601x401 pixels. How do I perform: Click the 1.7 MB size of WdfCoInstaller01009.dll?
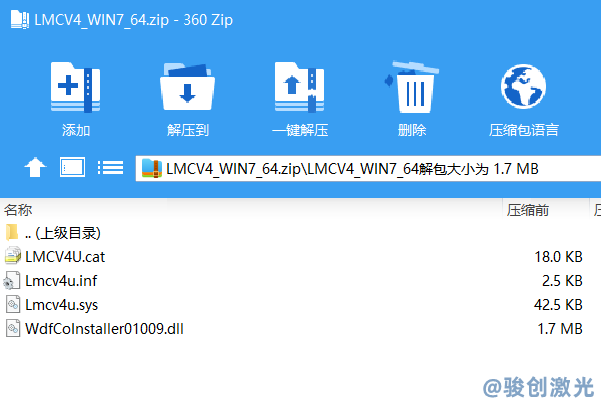click(560, 329)
